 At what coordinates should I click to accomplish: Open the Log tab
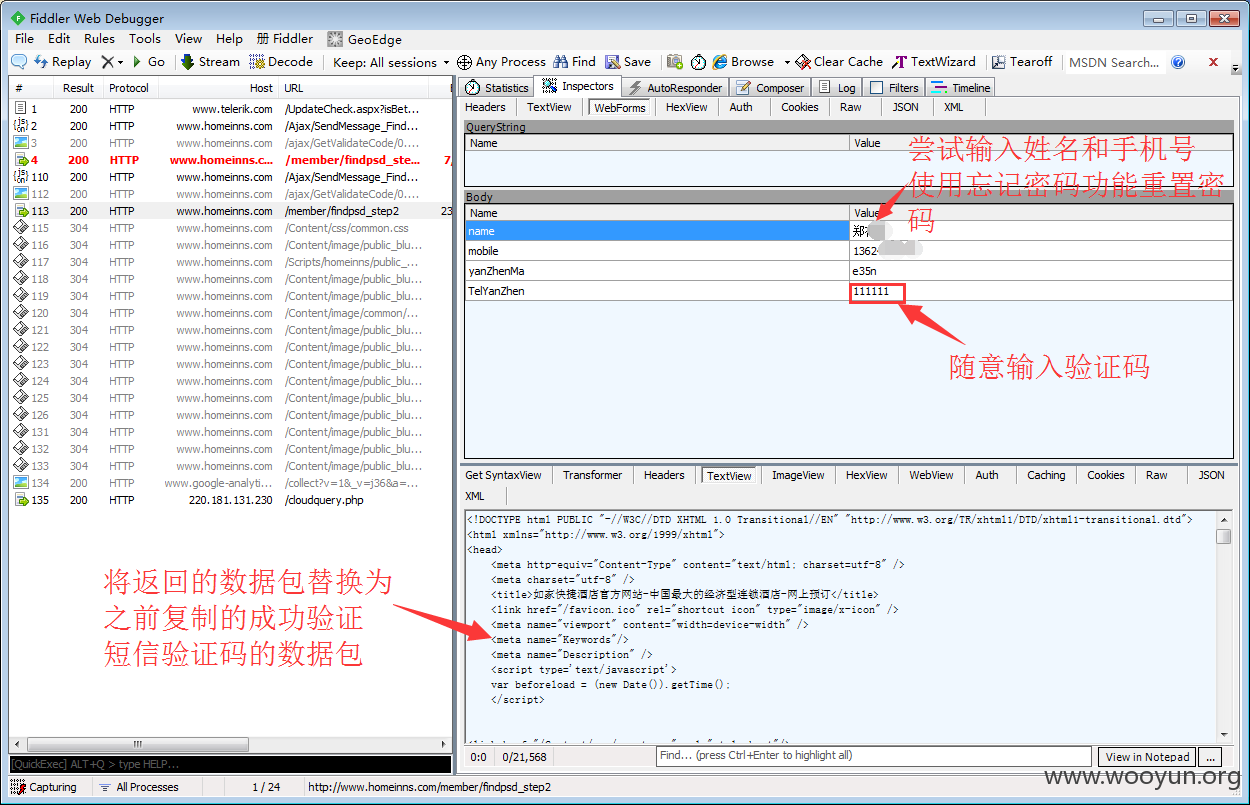pos(837,88)
